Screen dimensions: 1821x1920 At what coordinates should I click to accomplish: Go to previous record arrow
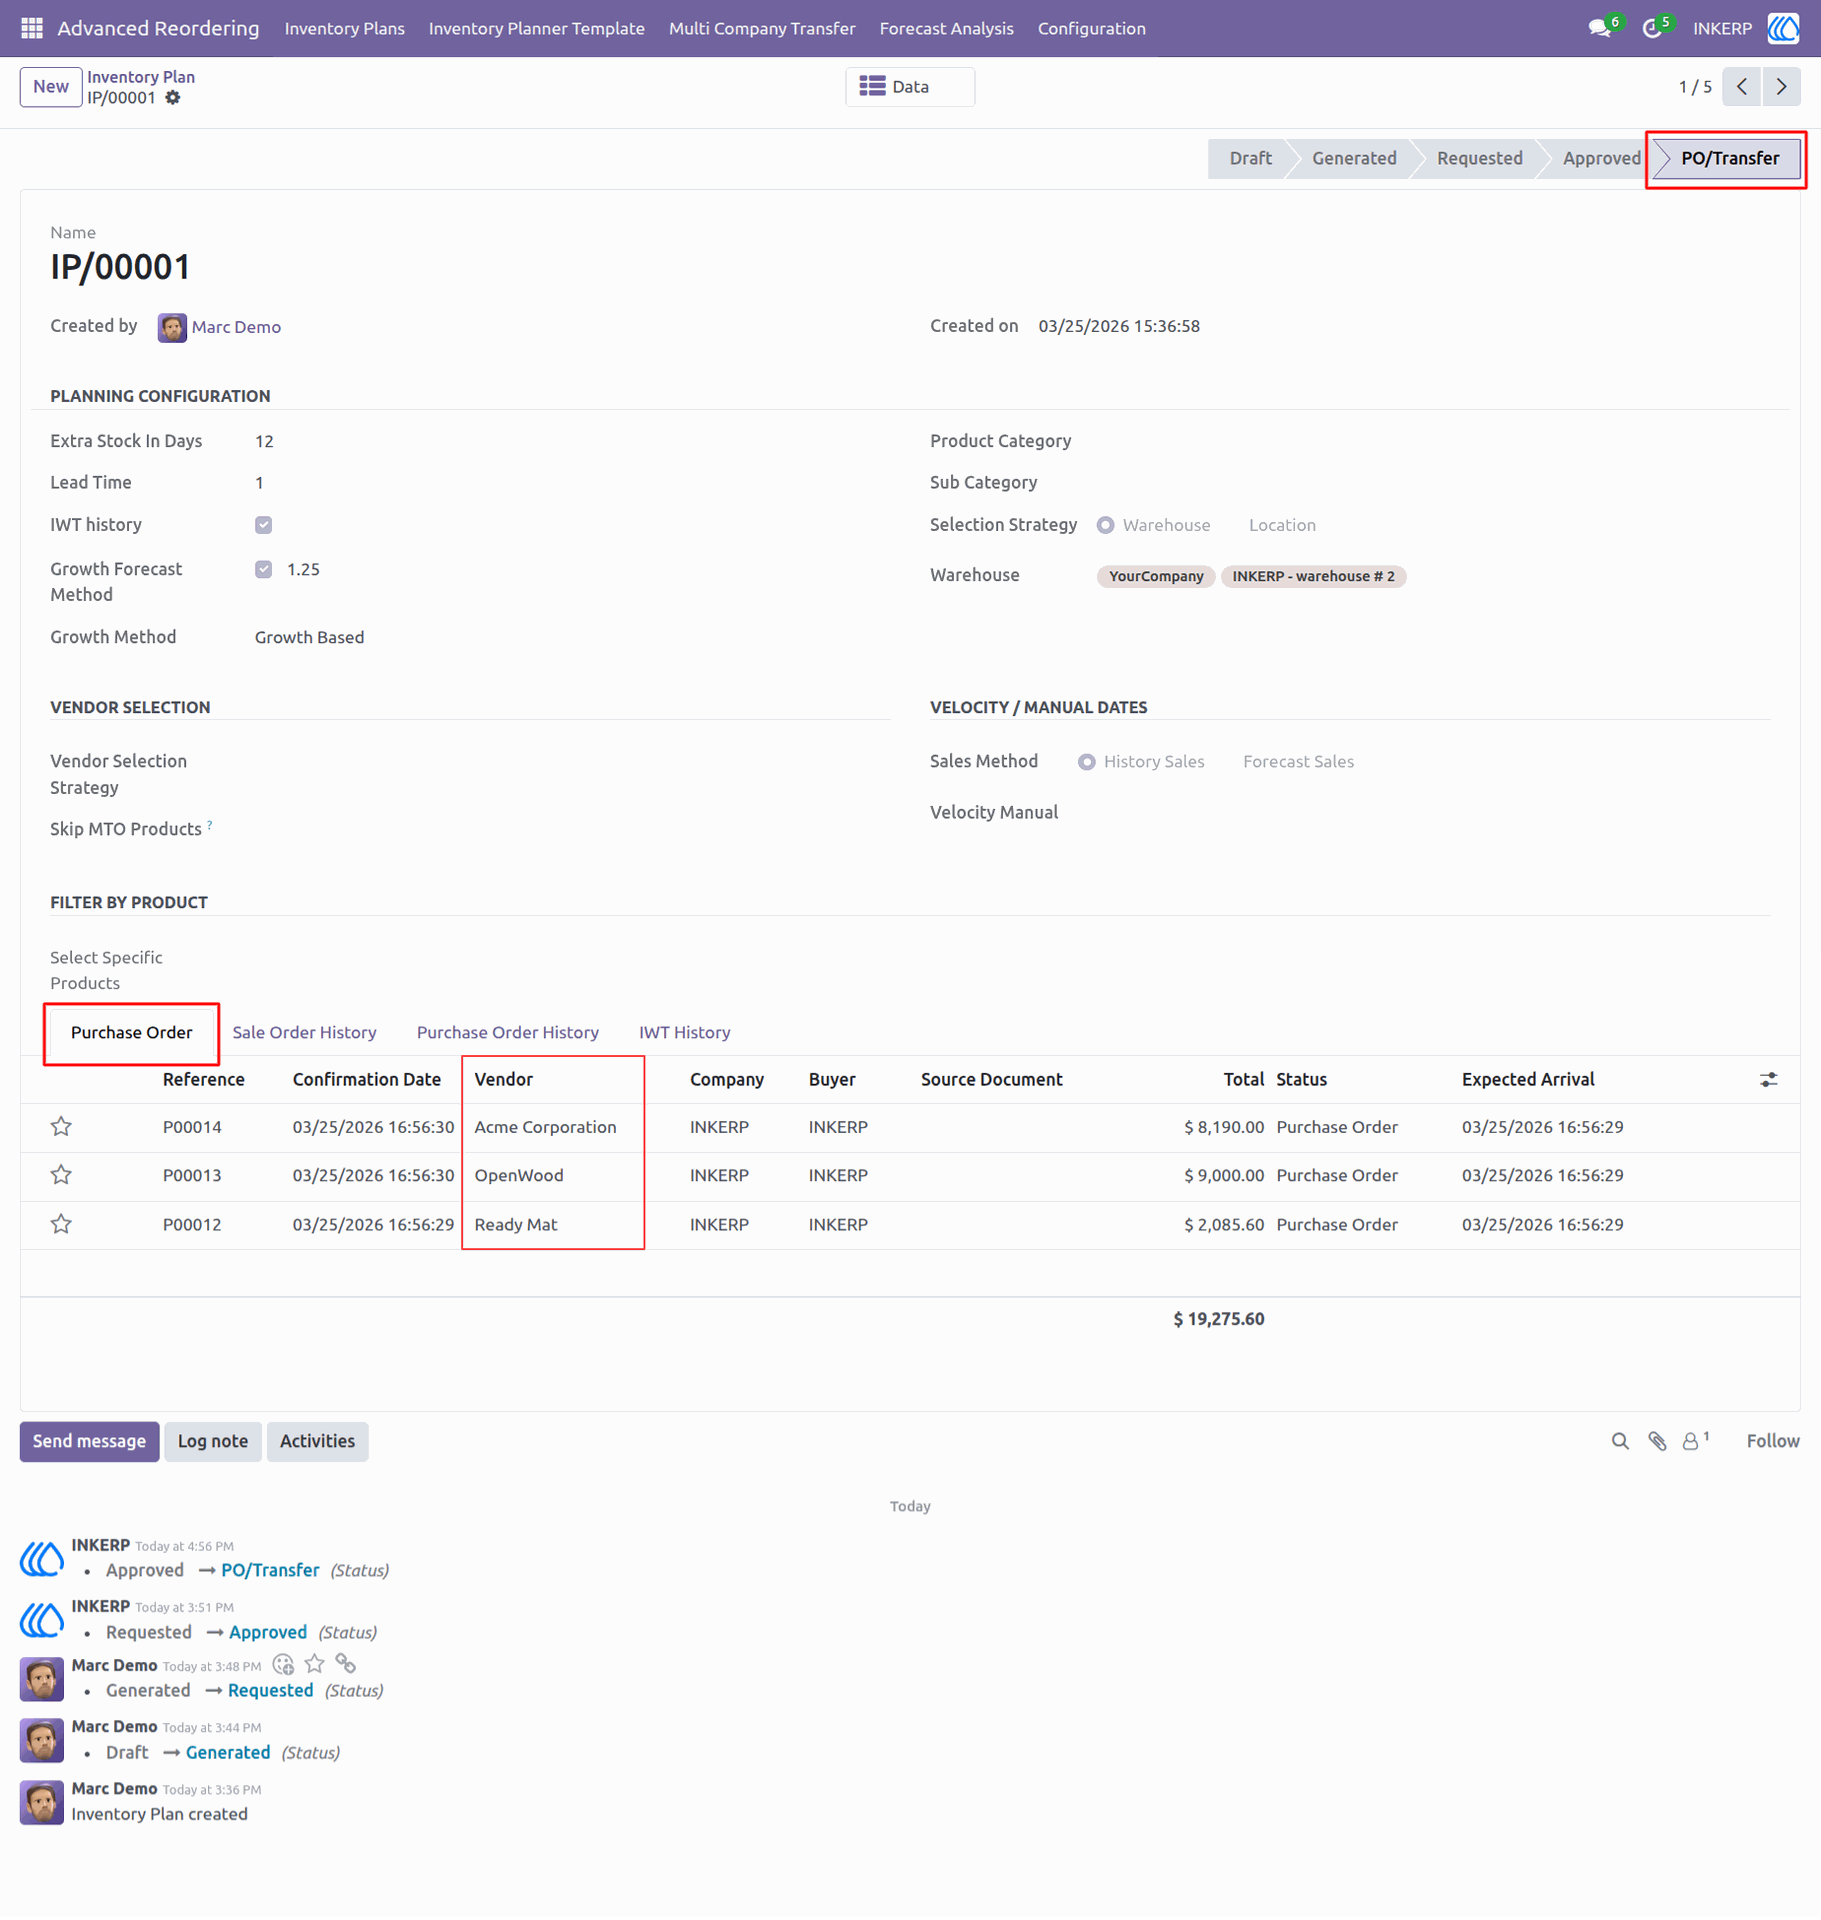[x=1741, y=87]
